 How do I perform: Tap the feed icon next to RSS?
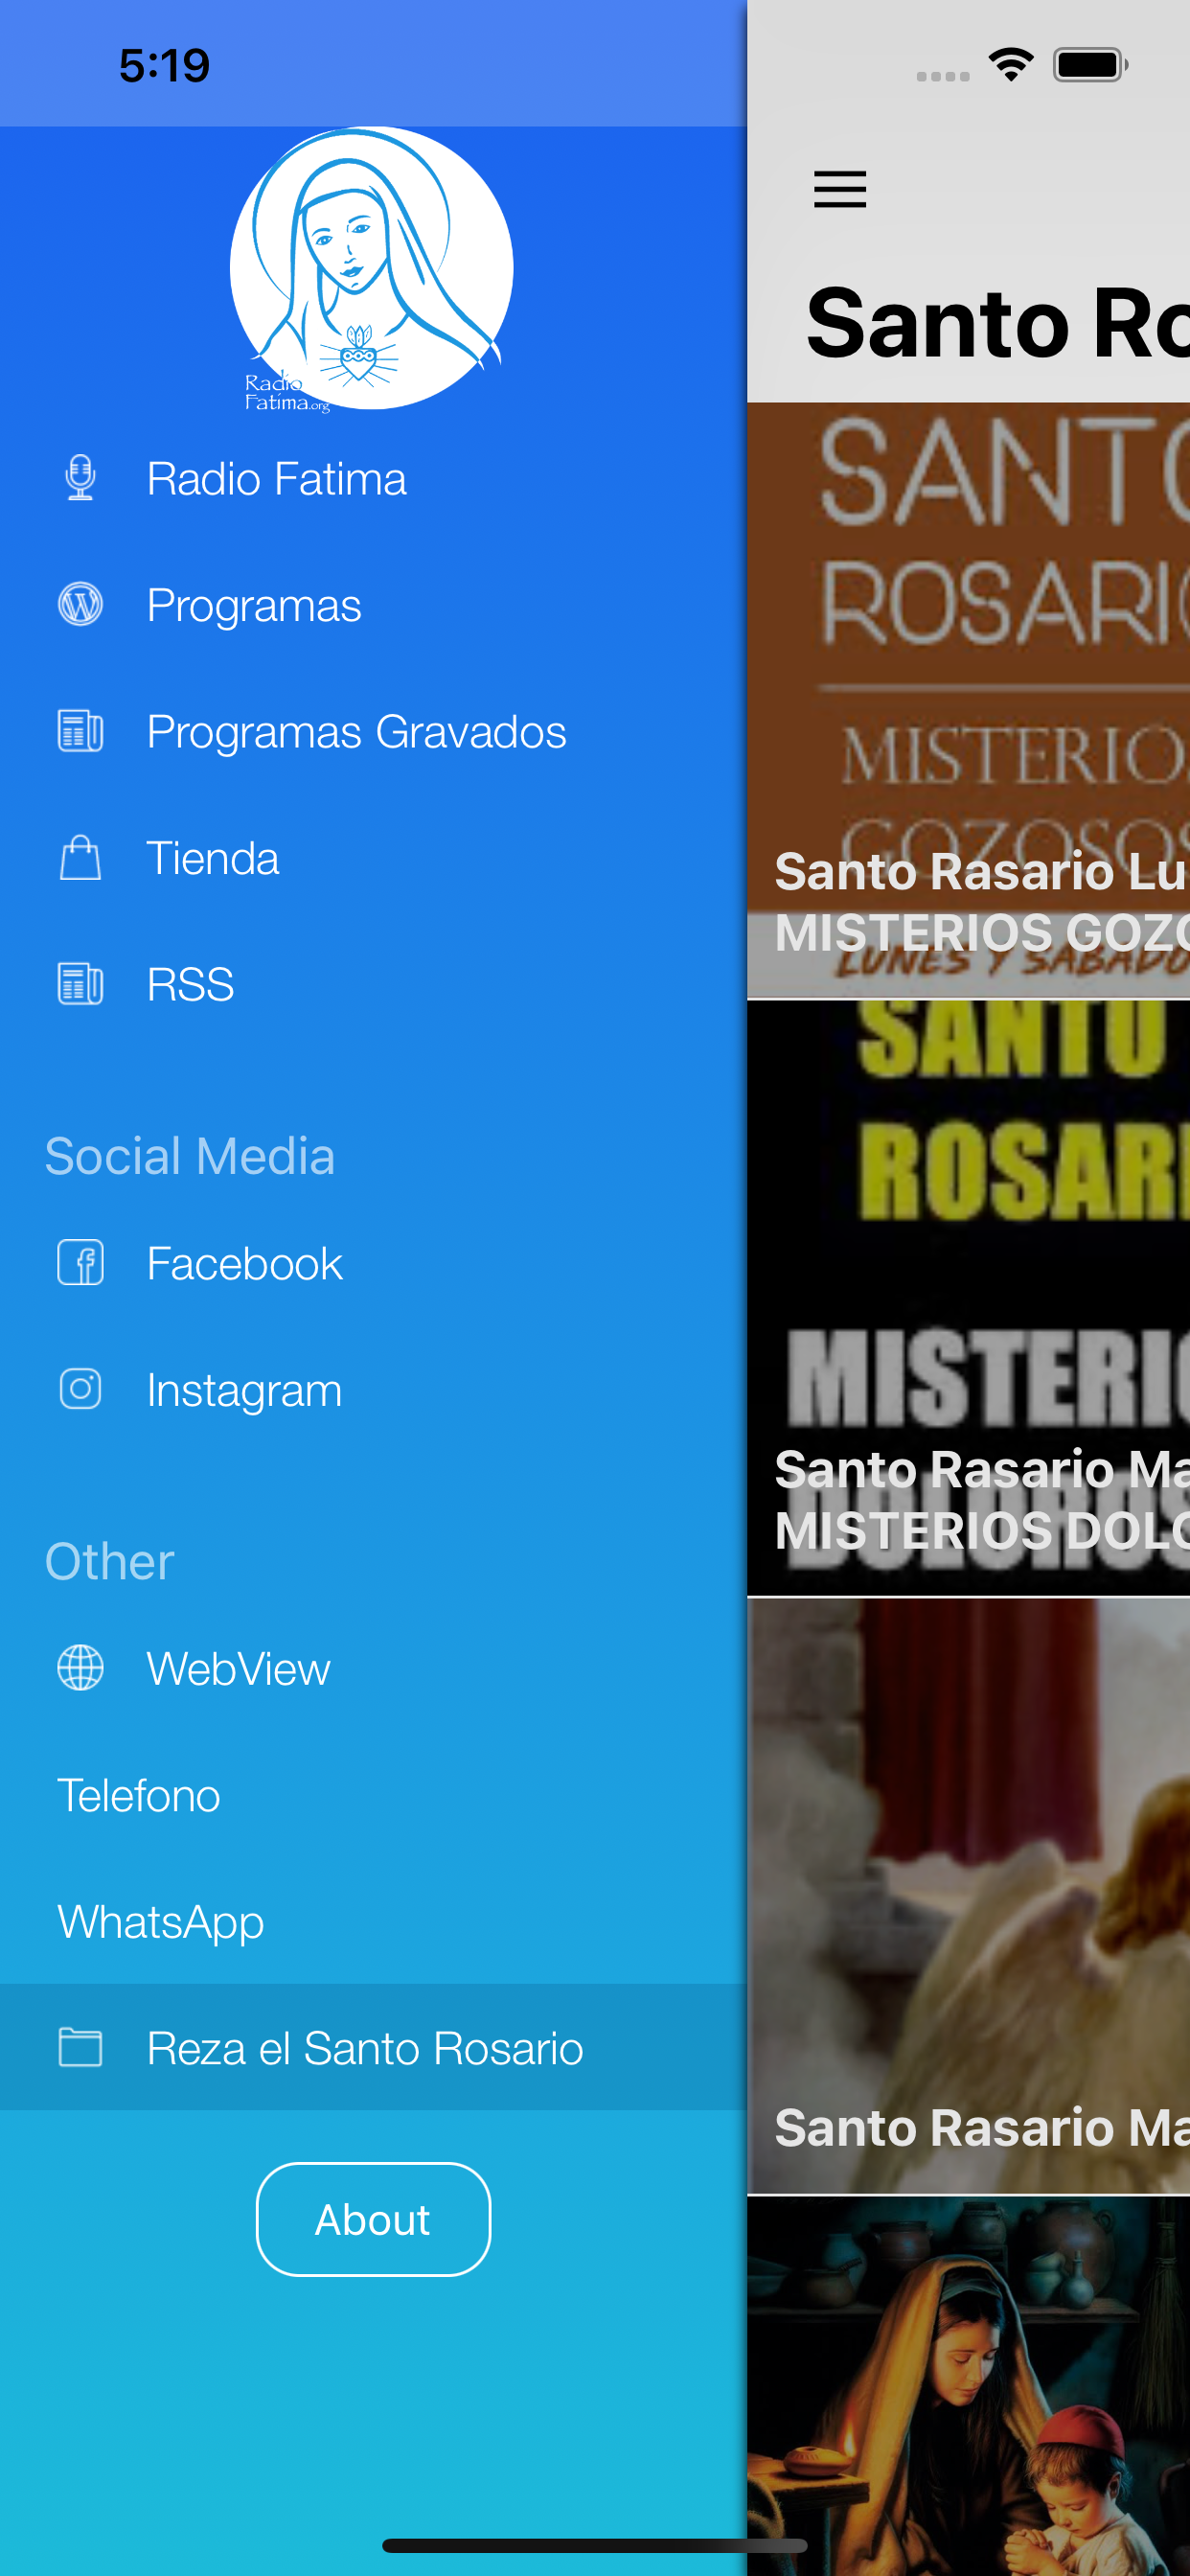[x=80, y=984]
